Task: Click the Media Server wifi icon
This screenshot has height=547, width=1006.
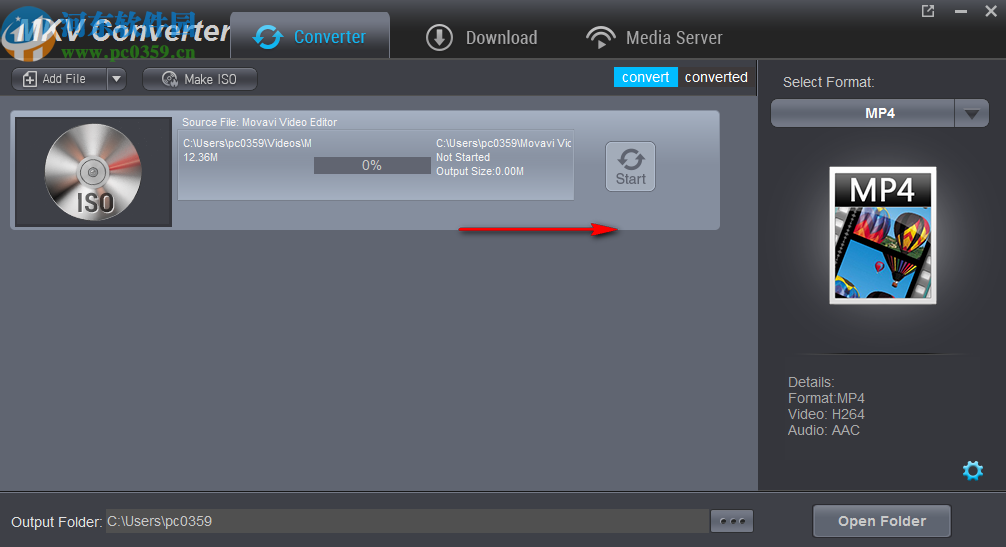Action: point(601,37)
